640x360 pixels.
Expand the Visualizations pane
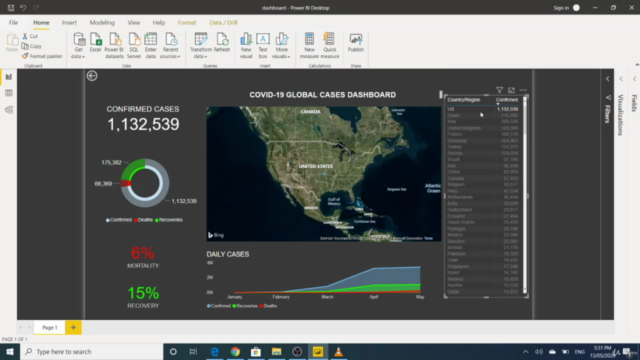point(621,79)
